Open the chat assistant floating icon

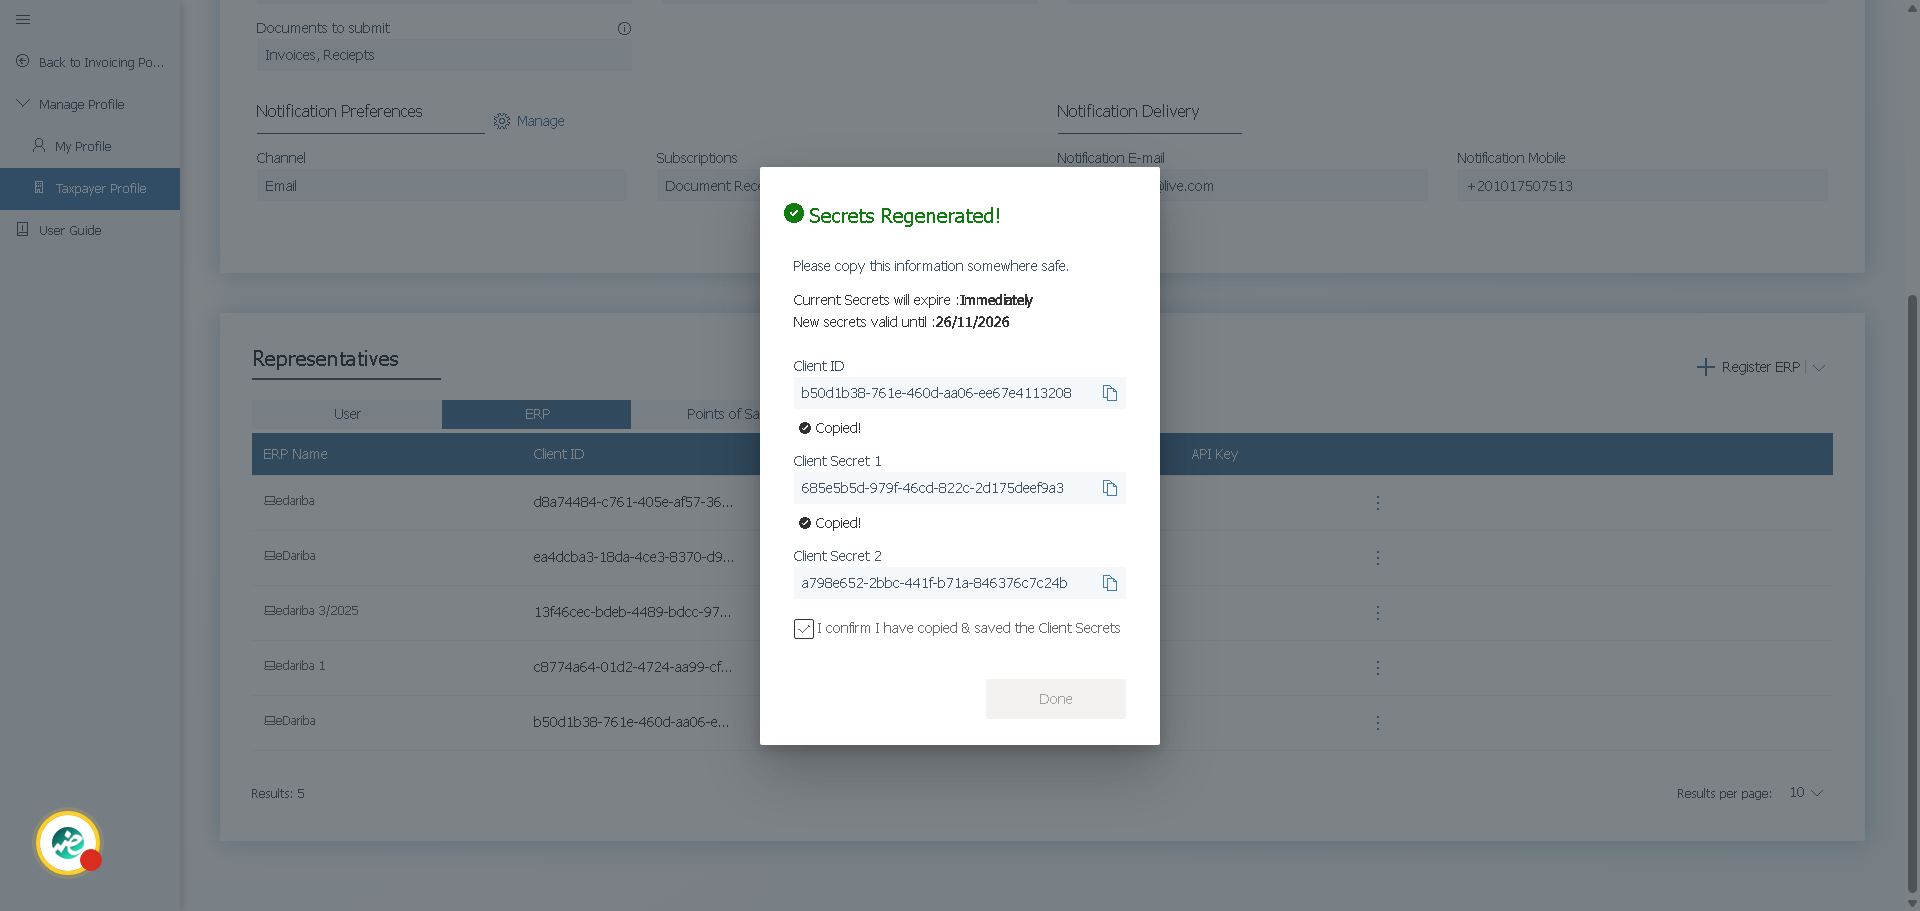tap(68, 843)
